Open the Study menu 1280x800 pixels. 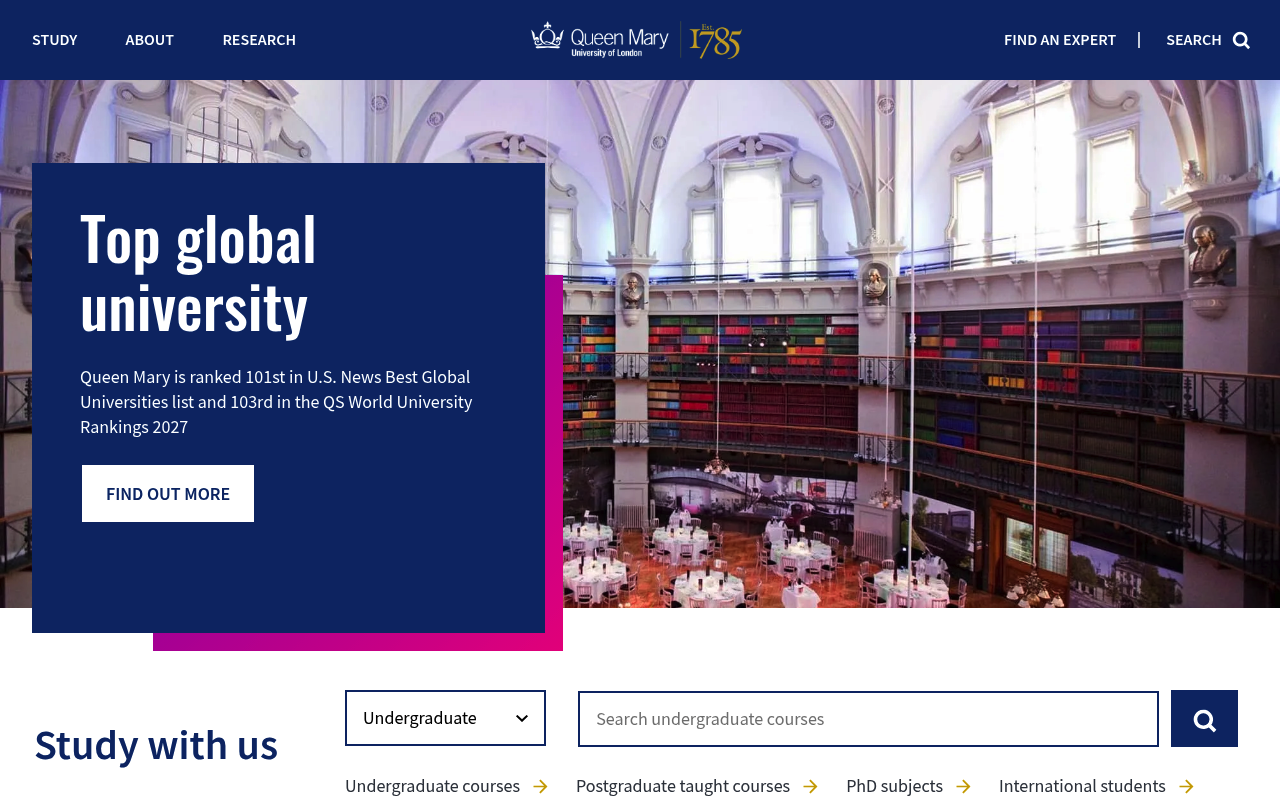click(x=54, y=40)
